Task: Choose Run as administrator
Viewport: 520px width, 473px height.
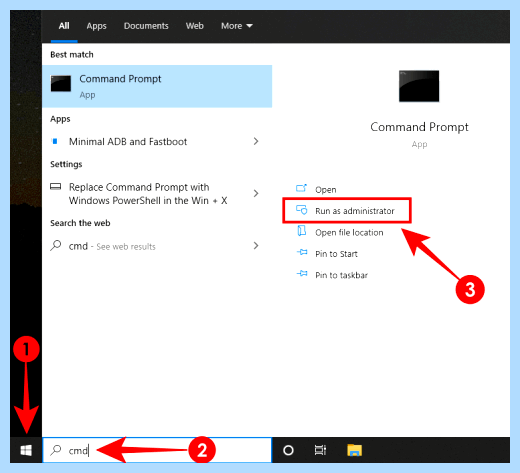Action: tap(347, 210)
